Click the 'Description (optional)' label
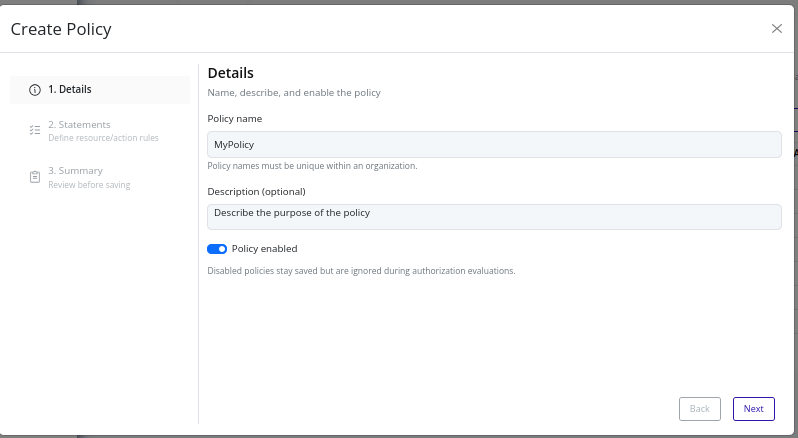This screenshot has width=798, height=438. tap(256, 192)
